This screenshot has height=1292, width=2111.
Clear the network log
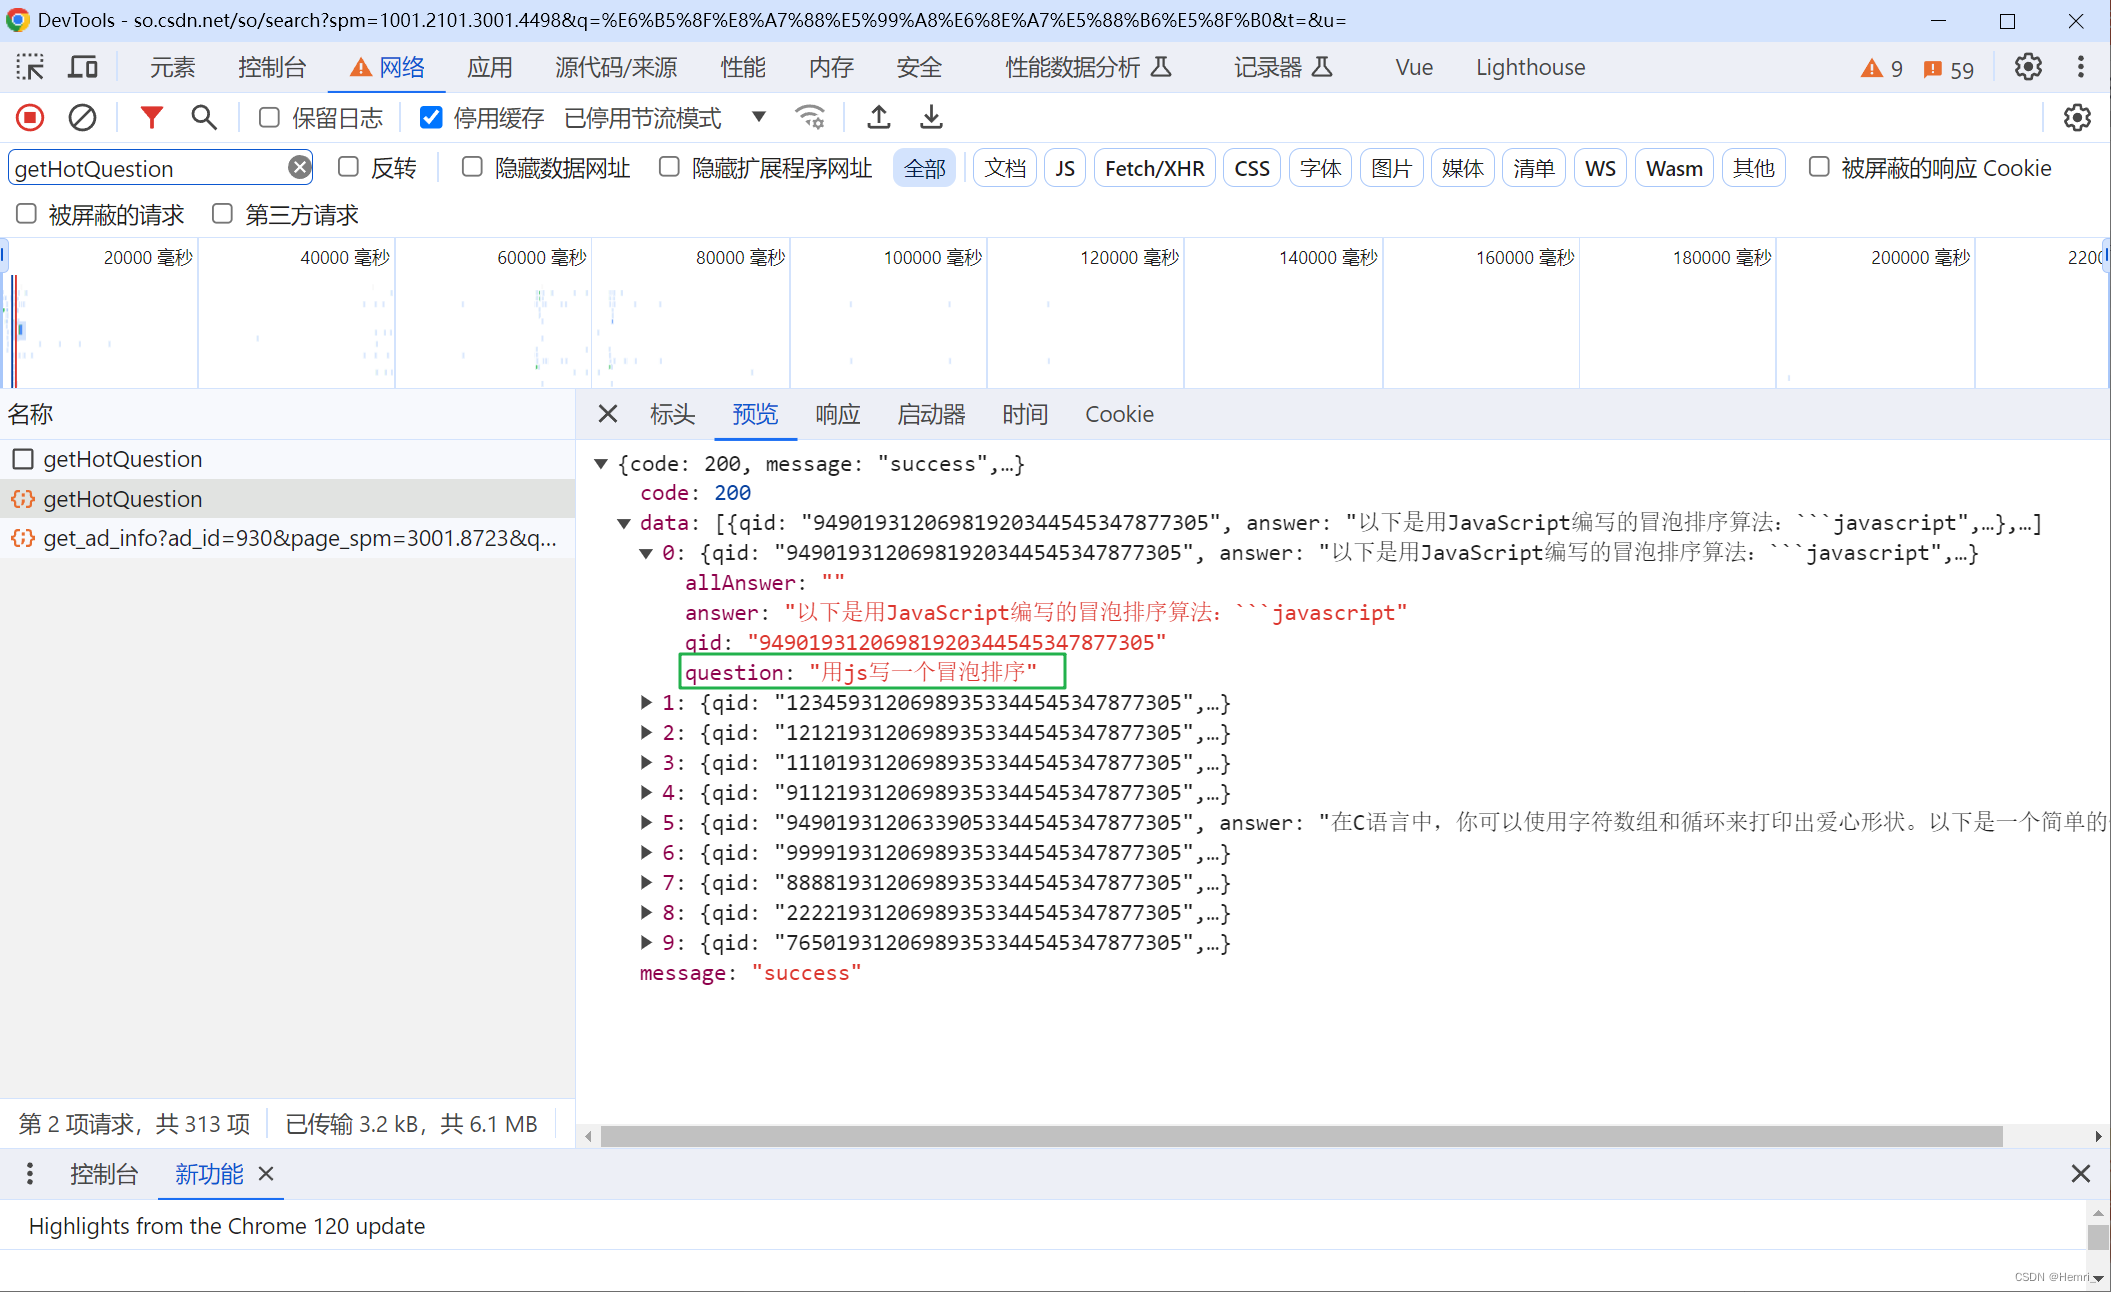(x=82, y=118)
